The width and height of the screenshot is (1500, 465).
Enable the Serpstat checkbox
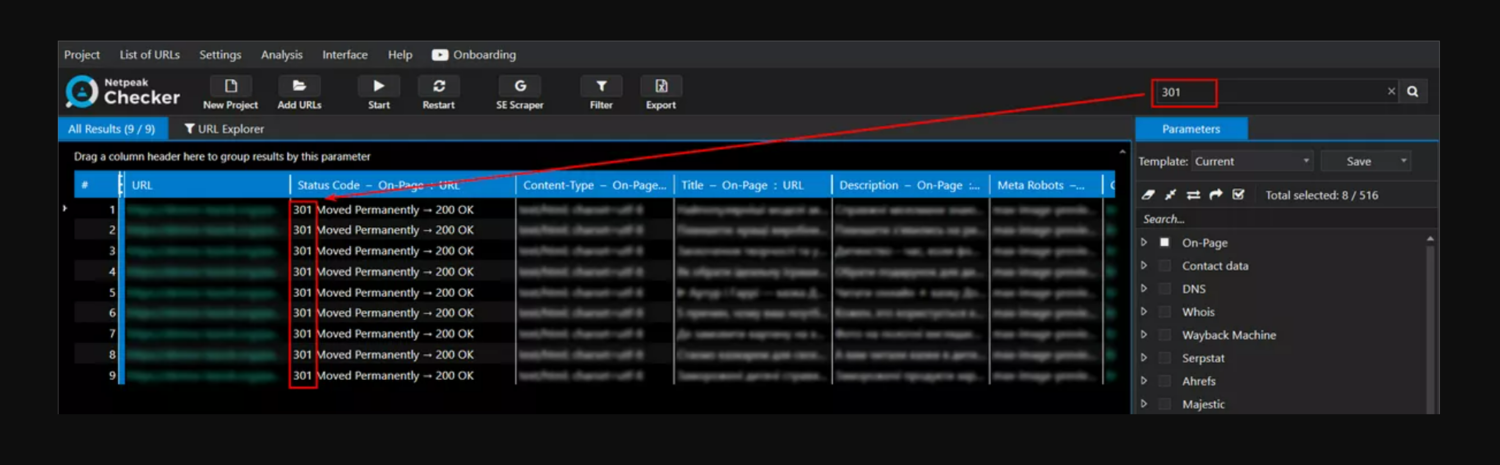(1164, 357)
